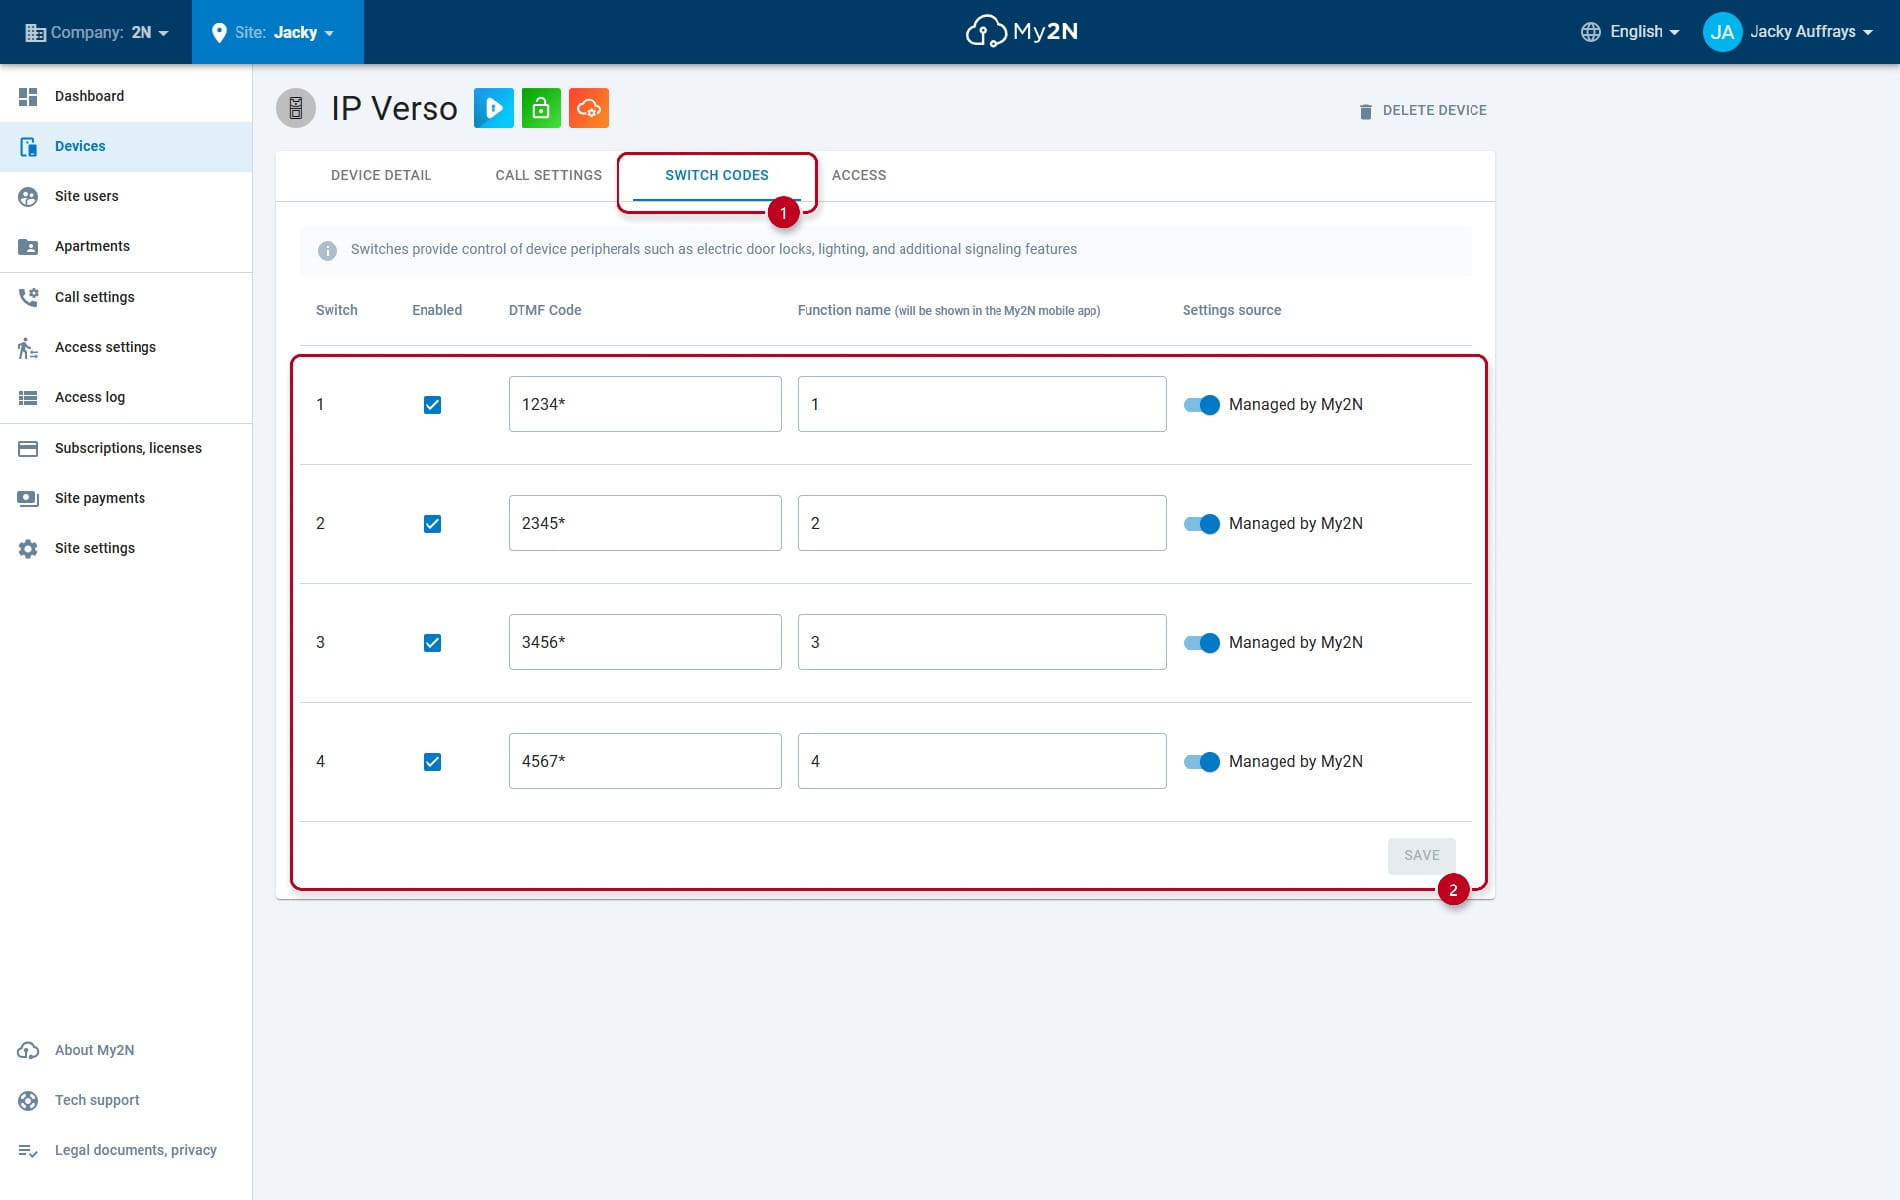
Task: Toggle Managed by My2N for switch 2
Action: 1202,524
